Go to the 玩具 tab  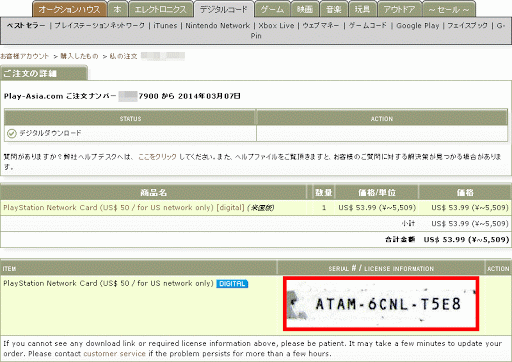[362, 9]
